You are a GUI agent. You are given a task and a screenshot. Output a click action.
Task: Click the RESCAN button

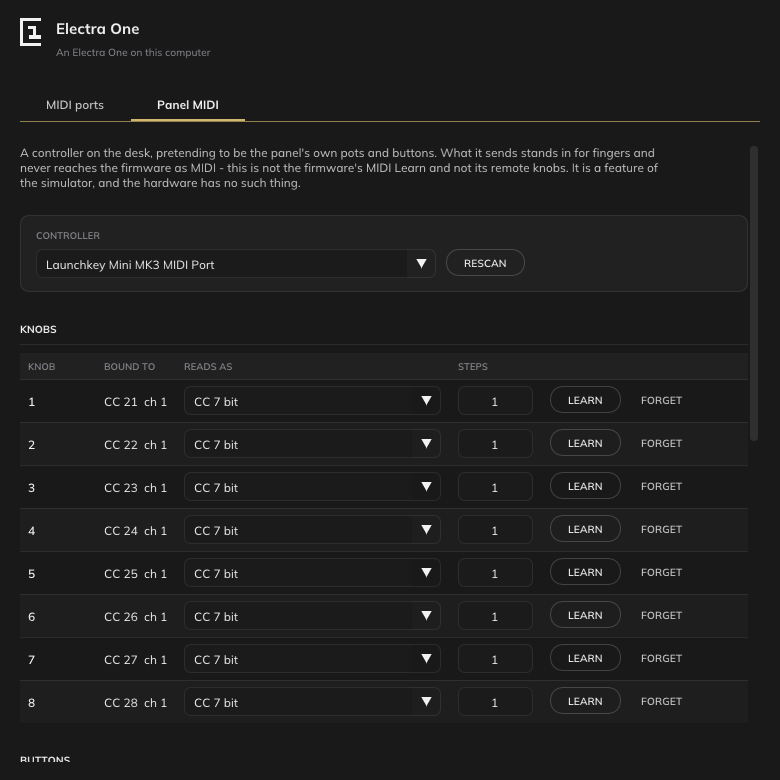click(x=485, y=263)
